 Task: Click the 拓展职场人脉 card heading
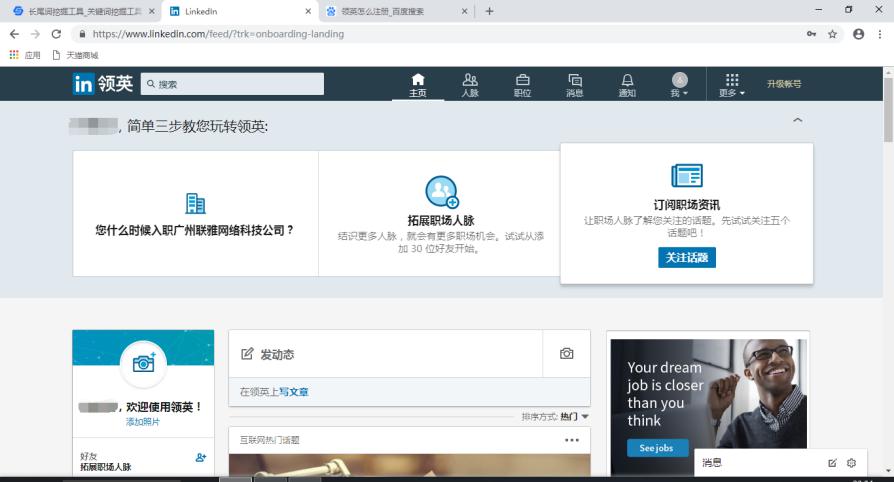coord(441,221)
